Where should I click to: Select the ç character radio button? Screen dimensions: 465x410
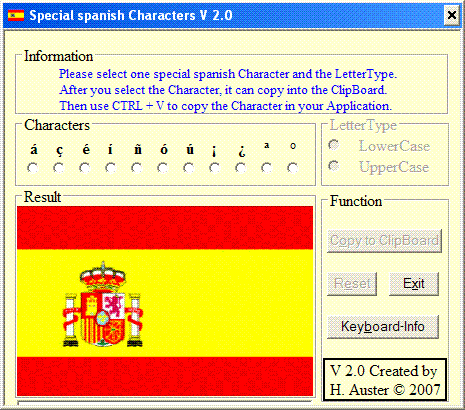(59, 168)
